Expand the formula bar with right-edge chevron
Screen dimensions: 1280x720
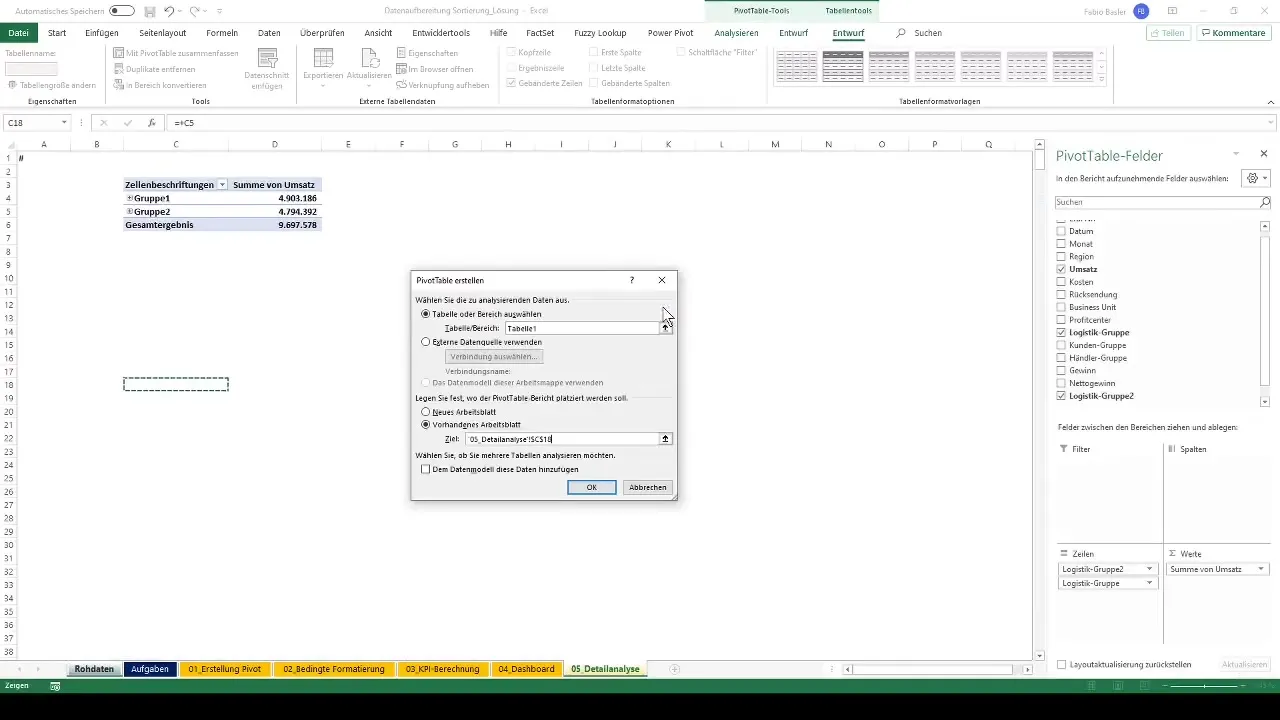[1271, 123]
